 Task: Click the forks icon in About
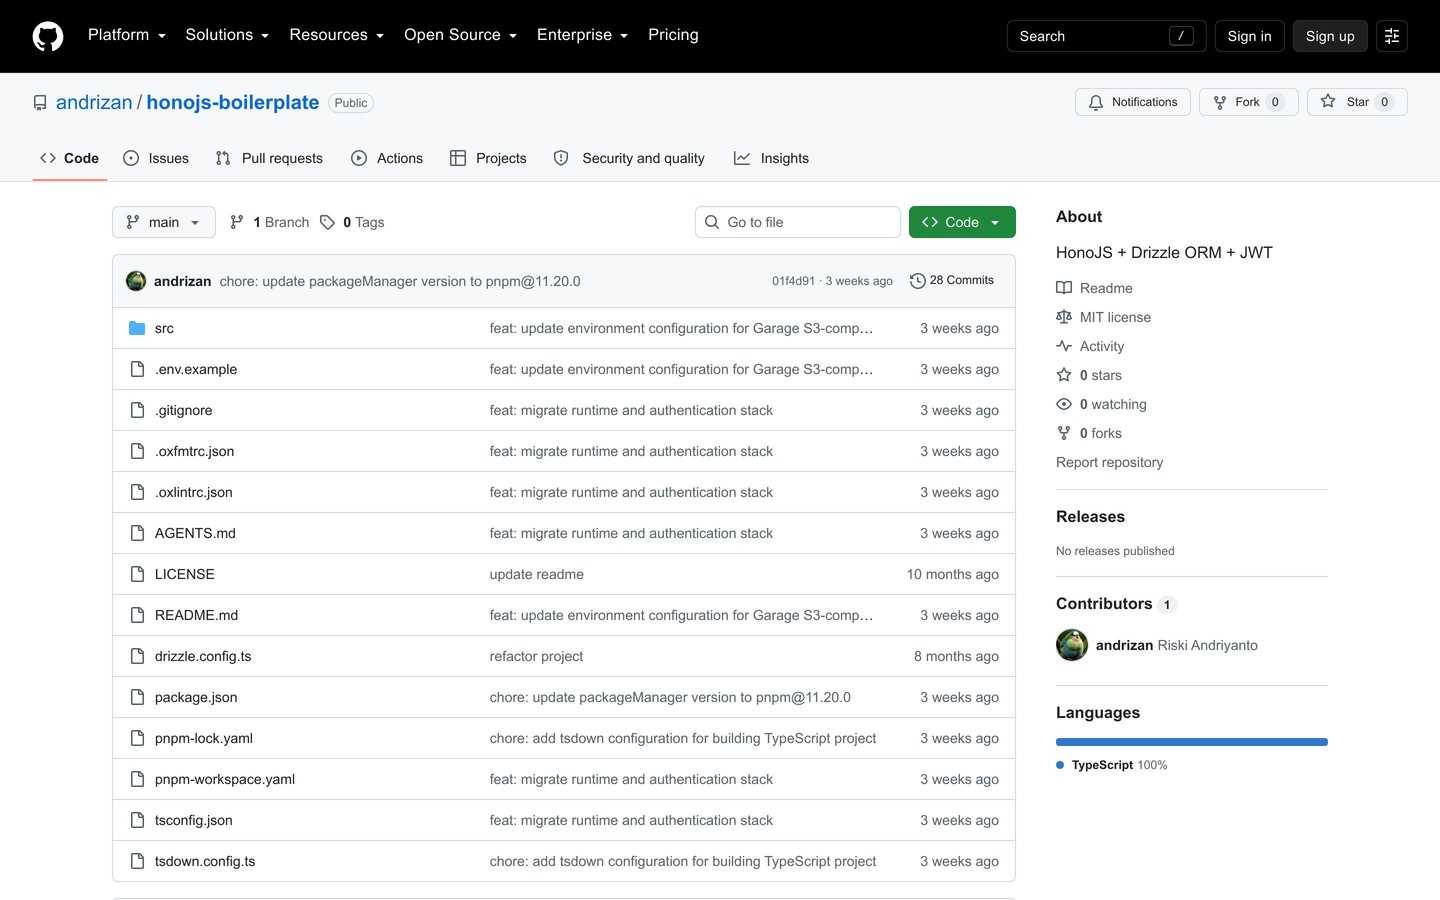pyautogui.click(x=1064, y=433)
